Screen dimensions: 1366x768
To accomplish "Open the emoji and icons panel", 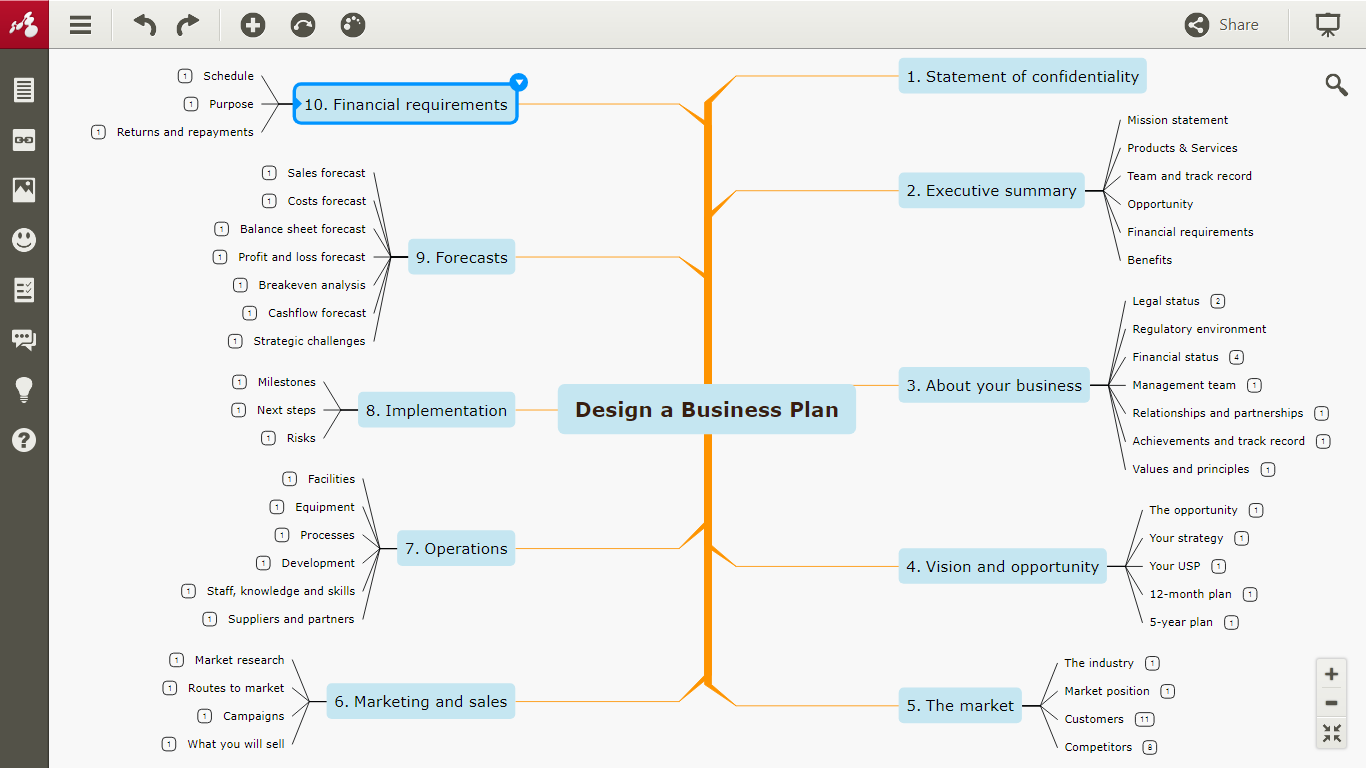I will [x=24, y=239].
